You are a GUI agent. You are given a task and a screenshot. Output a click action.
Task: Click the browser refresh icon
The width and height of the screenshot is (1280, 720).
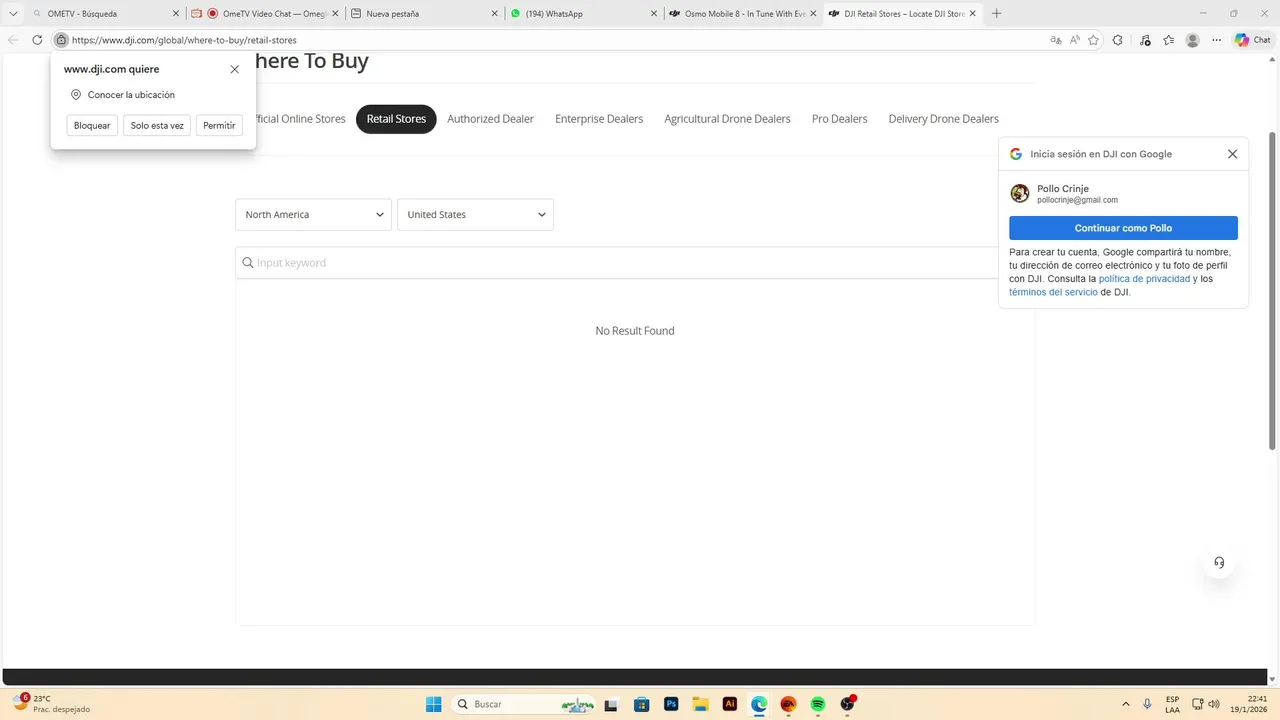[x=37, y=40]
